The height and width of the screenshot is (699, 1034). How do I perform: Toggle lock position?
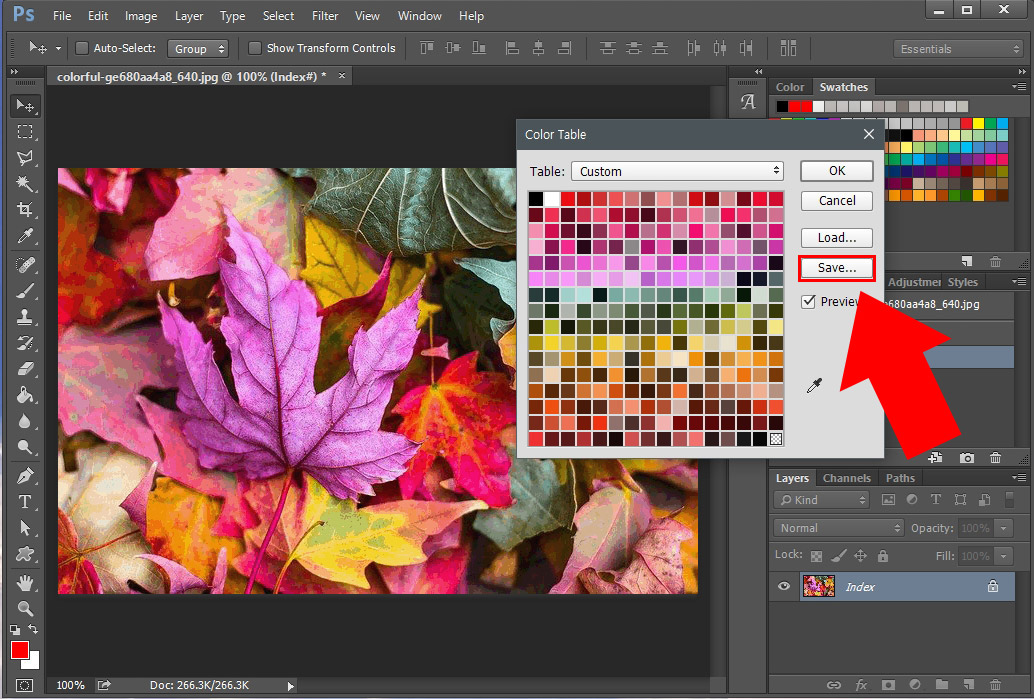point(861,556)
